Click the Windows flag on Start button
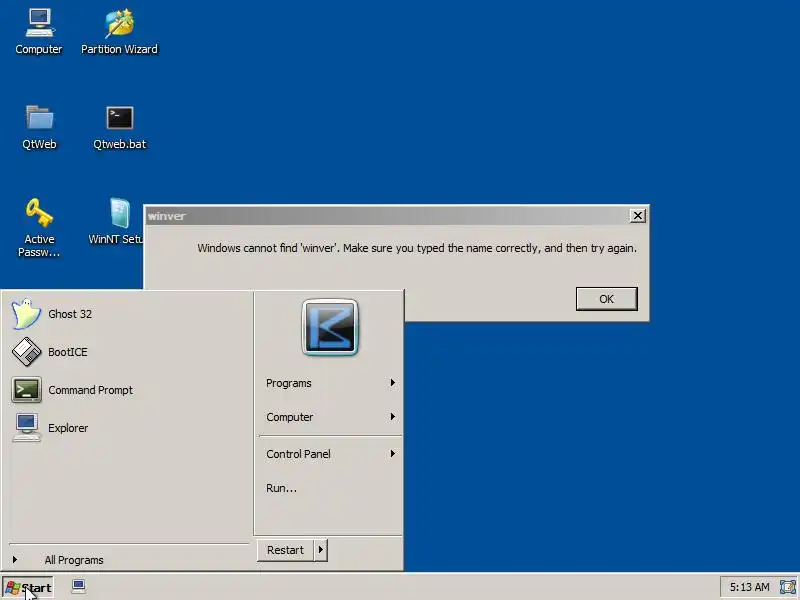The width and height of the screenshot is (800, 600). [12, 588]
